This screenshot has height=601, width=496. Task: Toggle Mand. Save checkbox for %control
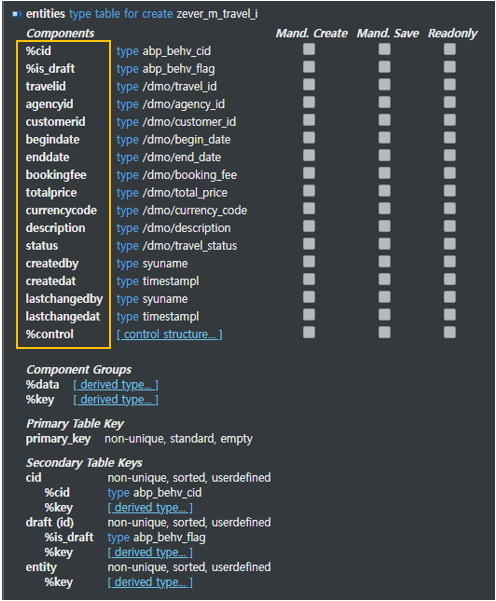tap(384, 332)
